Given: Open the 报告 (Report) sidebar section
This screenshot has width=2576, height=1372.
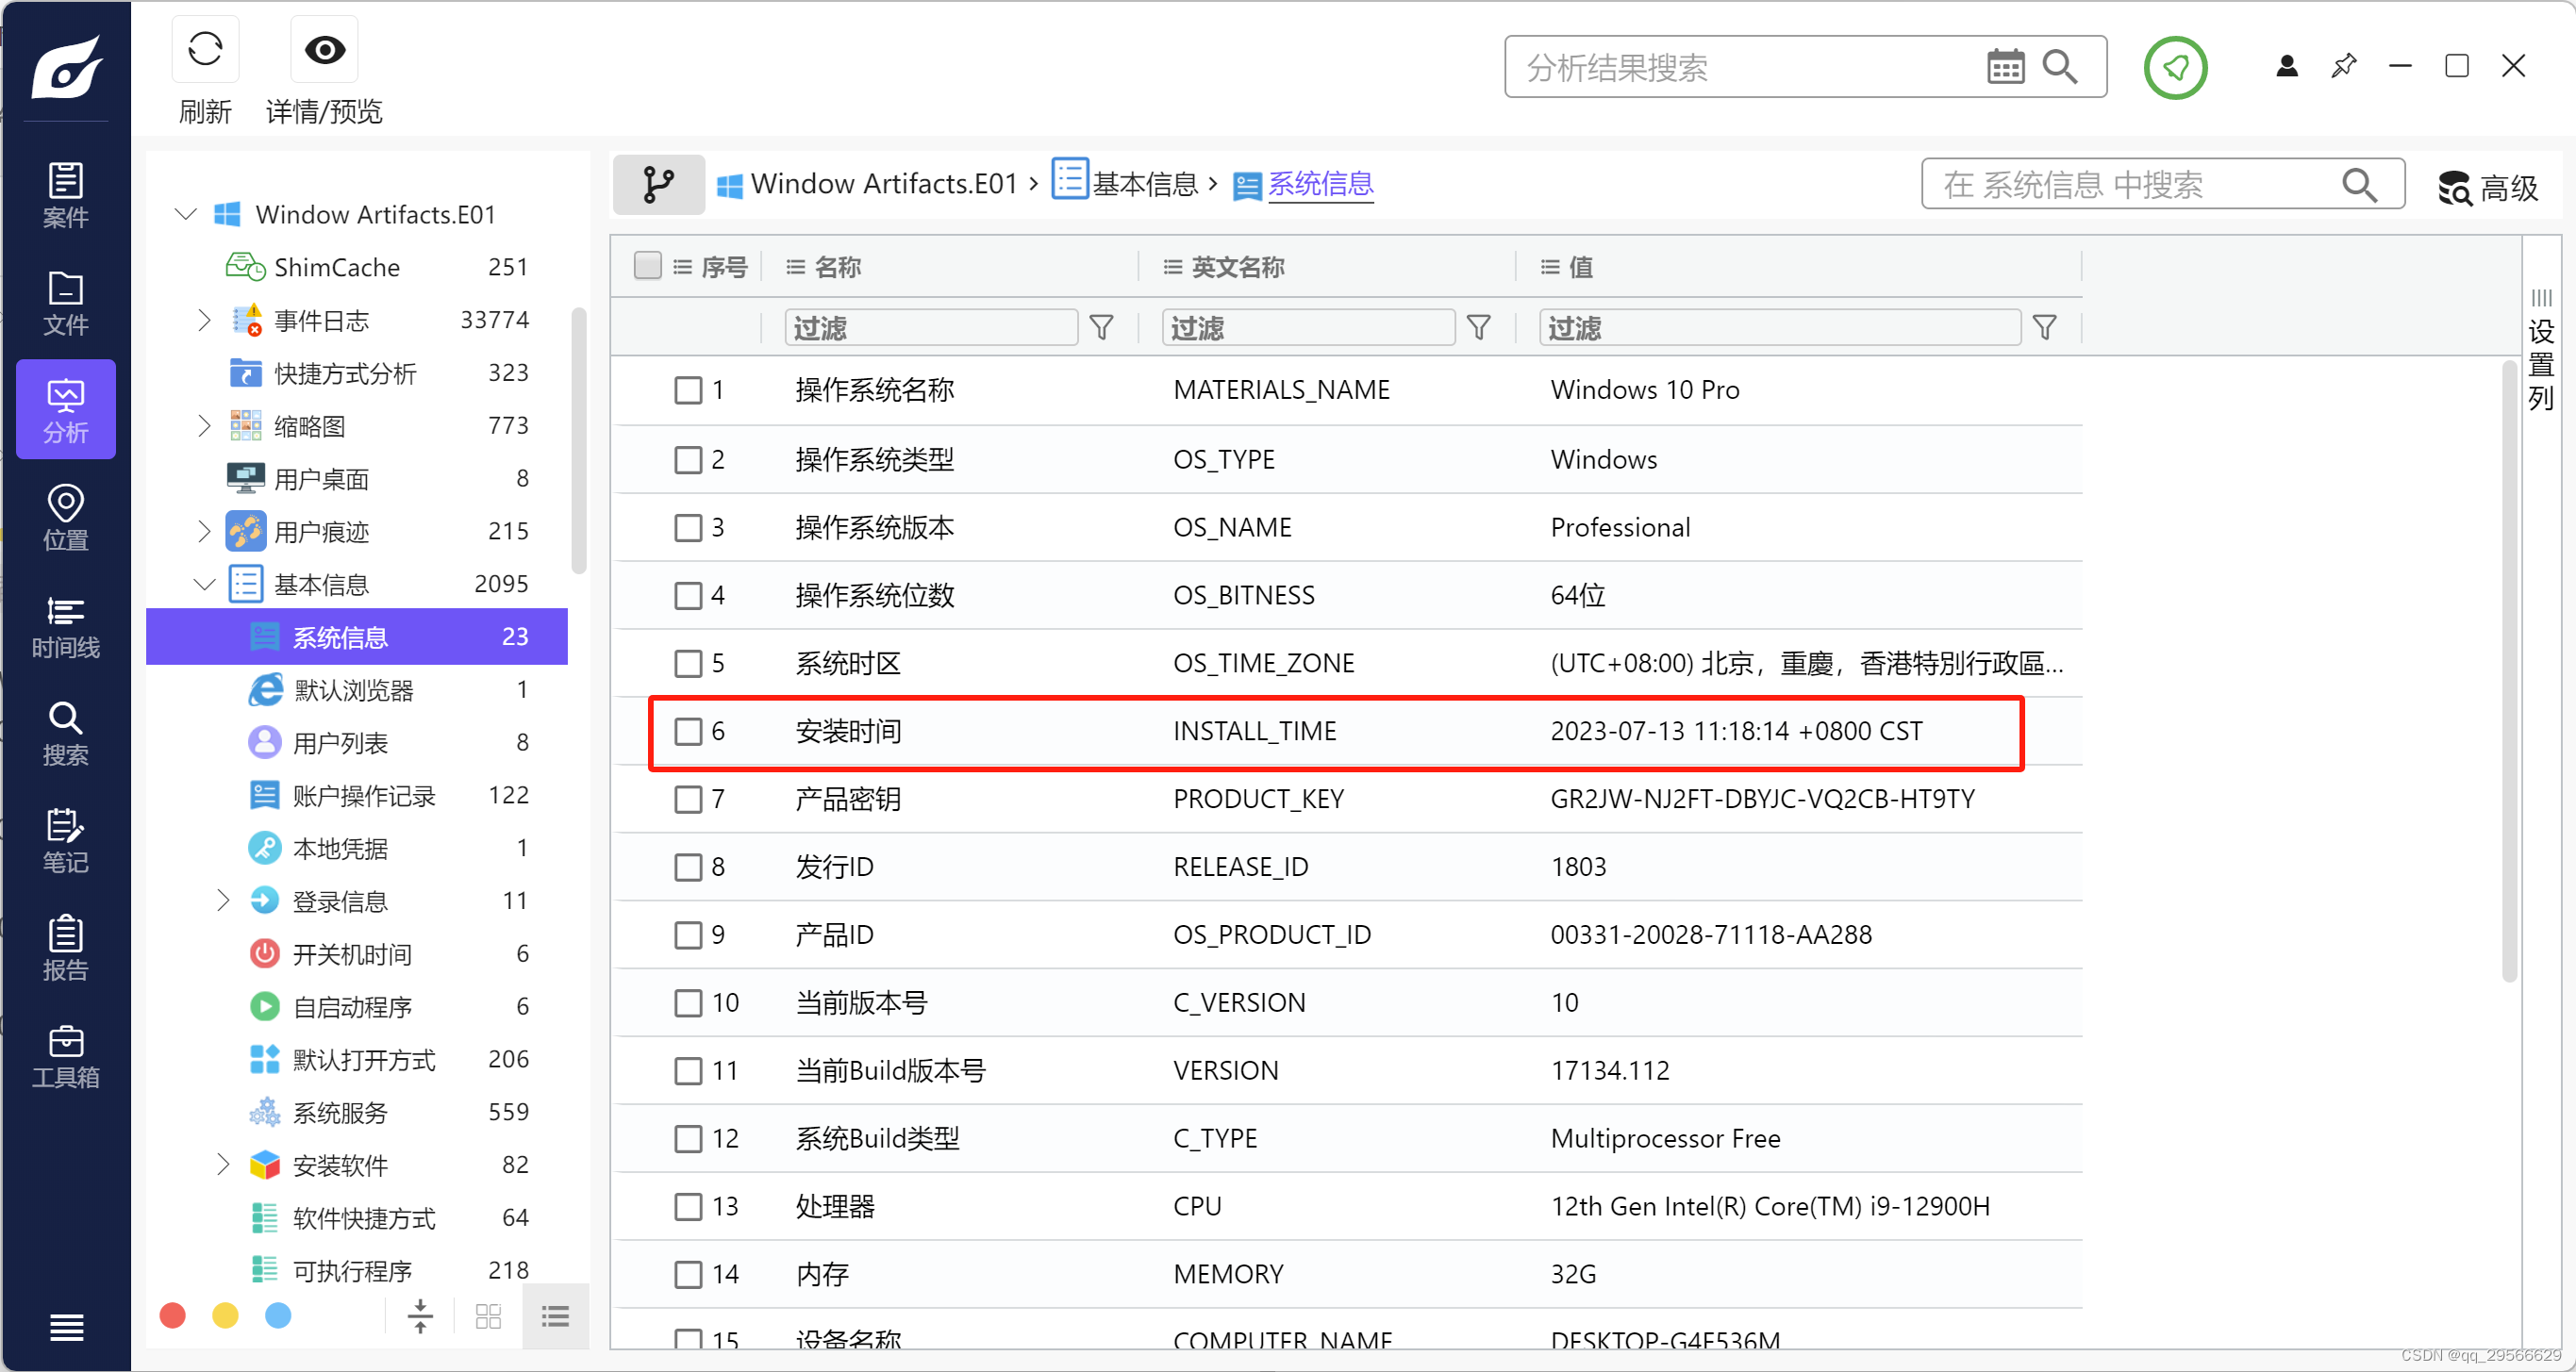Looking at the screenshot, I should (x=66, y=947).
